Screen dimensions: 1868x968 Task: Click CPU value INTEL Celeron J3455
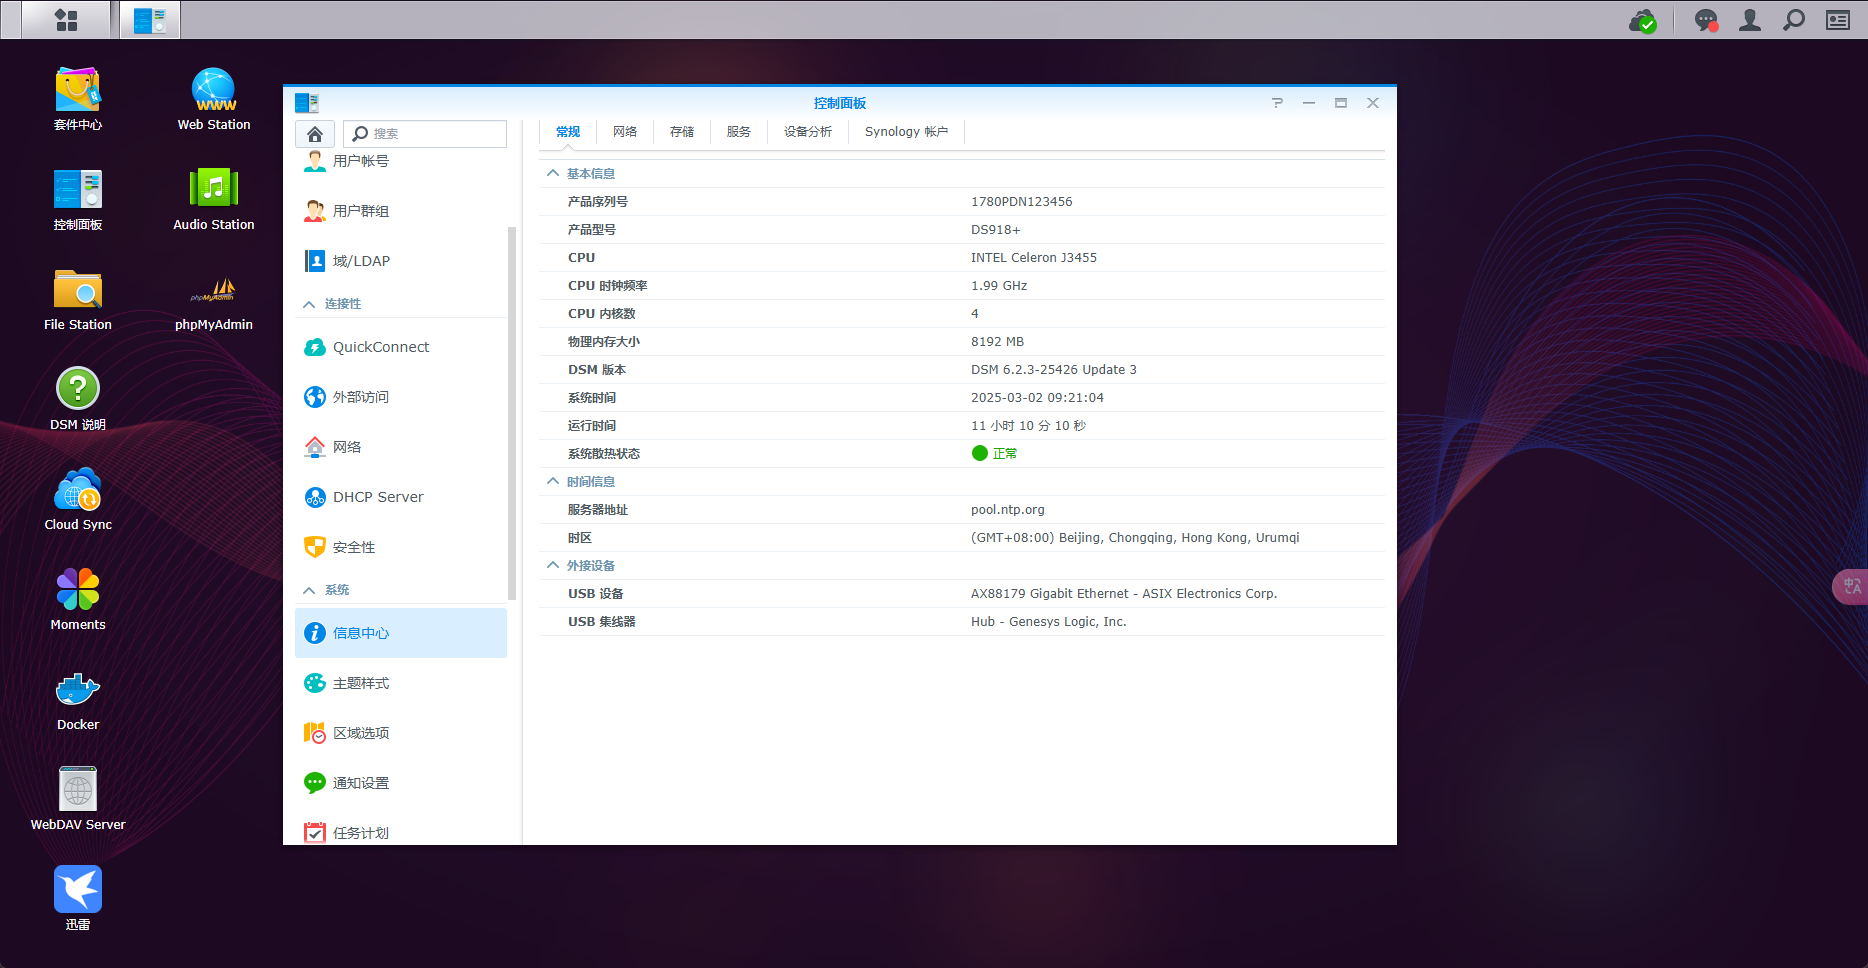pyautogui.click(x=1034, y=258)
